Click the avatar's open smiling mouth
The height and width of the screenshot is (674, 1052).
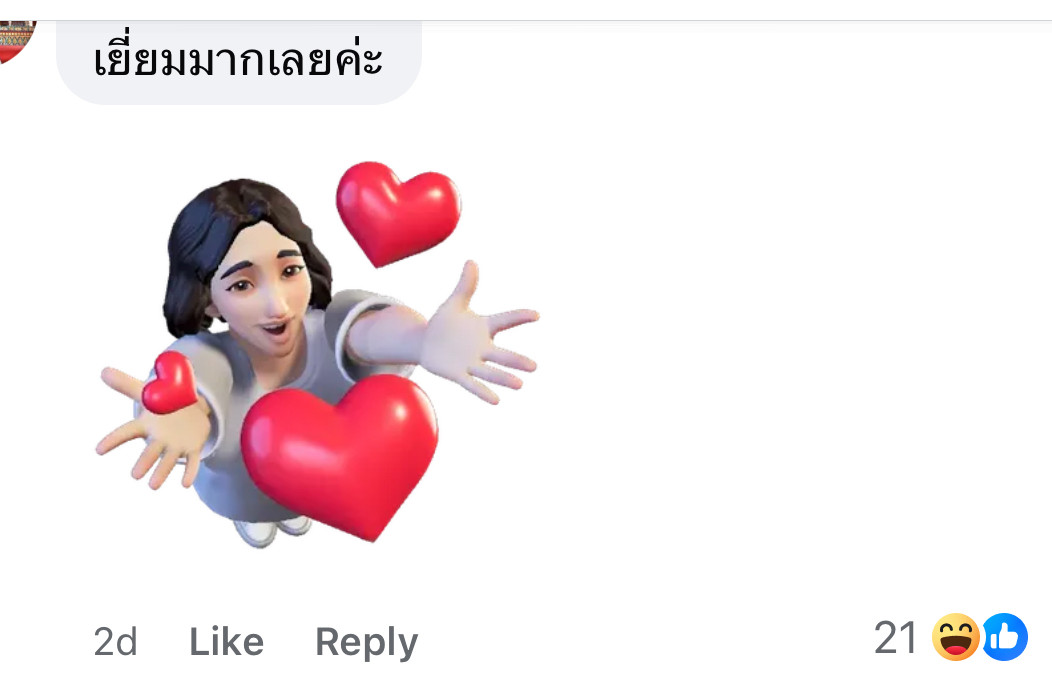[274, 330]
